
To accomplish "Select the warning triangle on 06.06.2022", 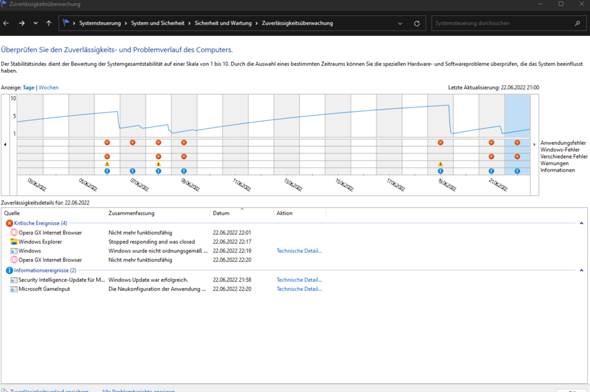I will click(107, 164).
